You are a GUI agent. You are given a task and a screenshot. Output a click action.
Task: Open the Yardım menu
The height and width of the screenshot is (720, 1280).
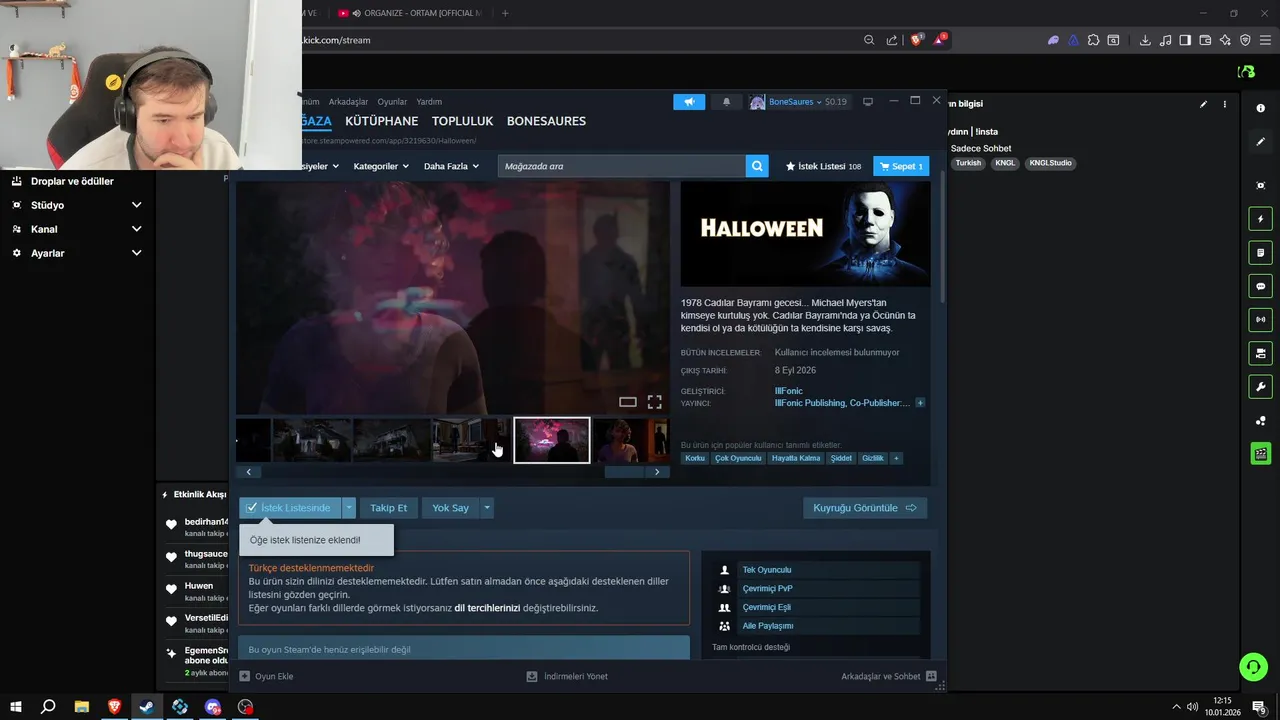point(429,102)
